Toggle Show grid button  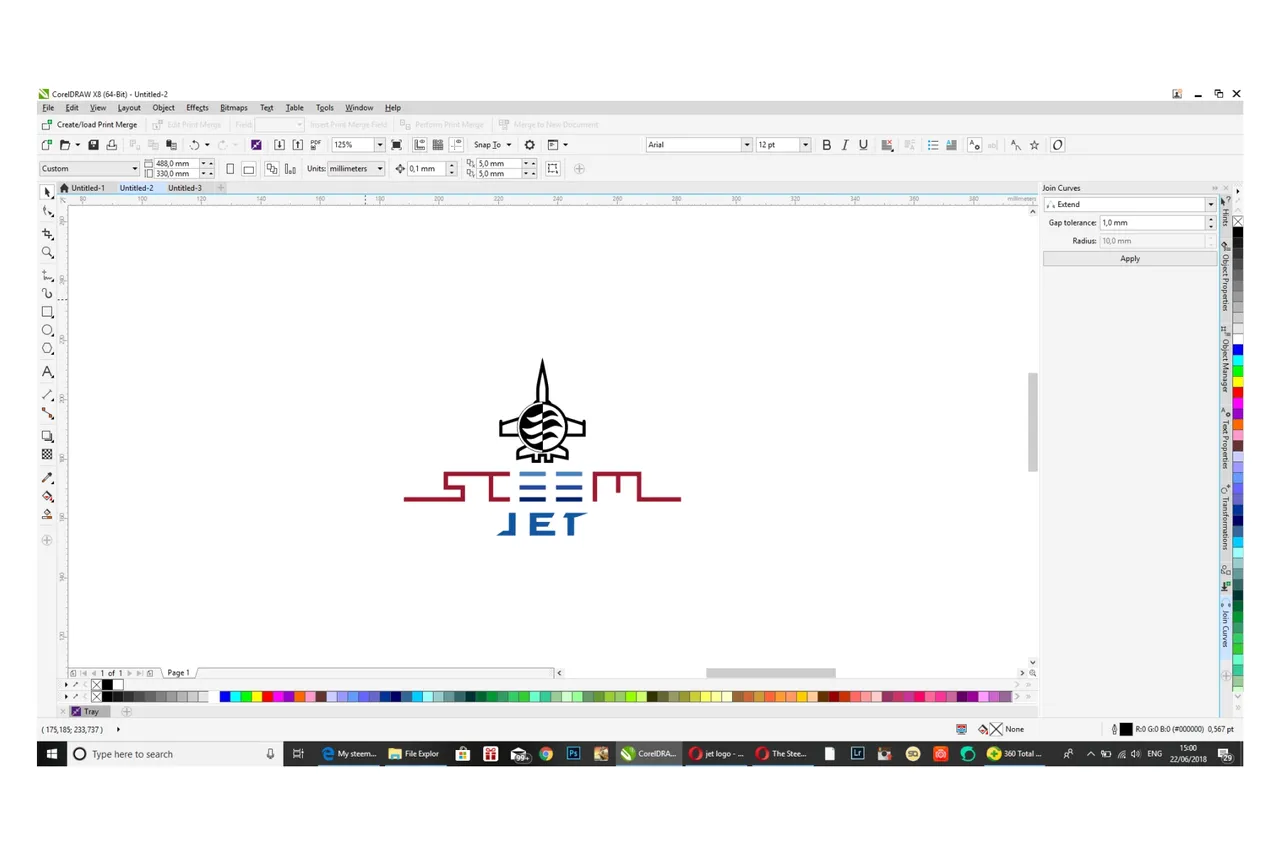[x=438, y=145]
